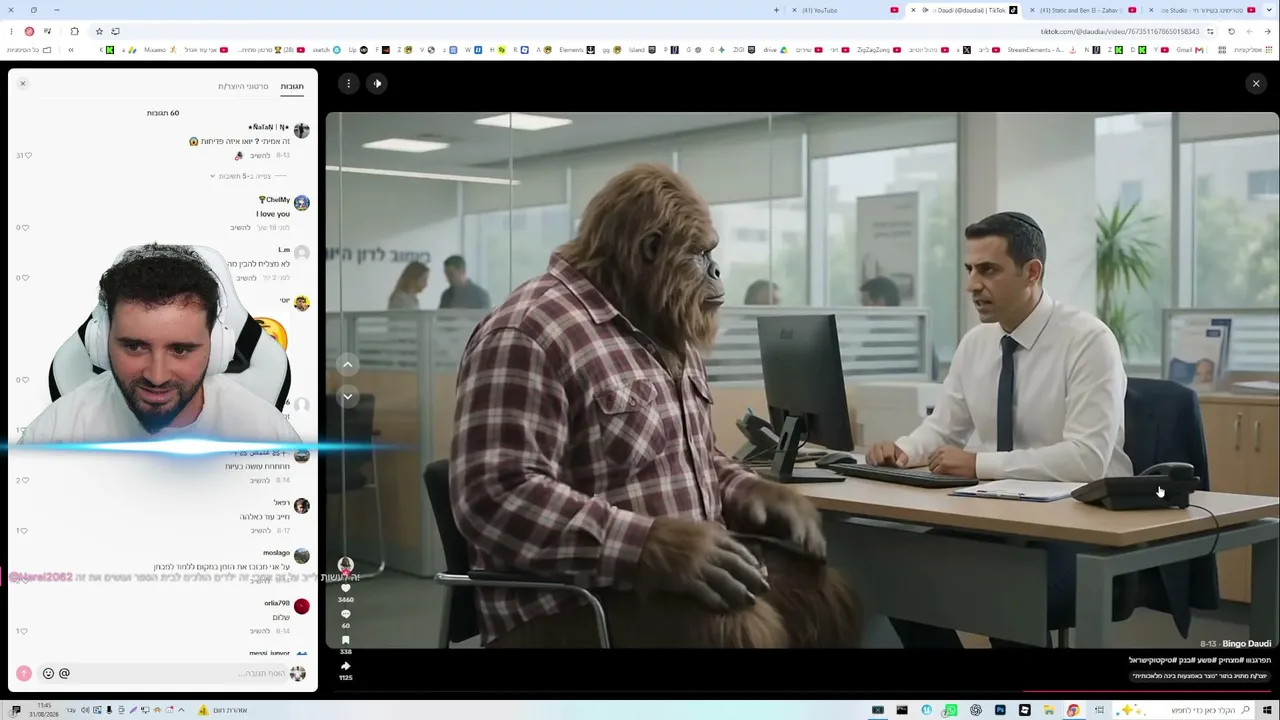1280x720 pixels.
Task: Like the comment by L.m
Action: click(27, 277)
